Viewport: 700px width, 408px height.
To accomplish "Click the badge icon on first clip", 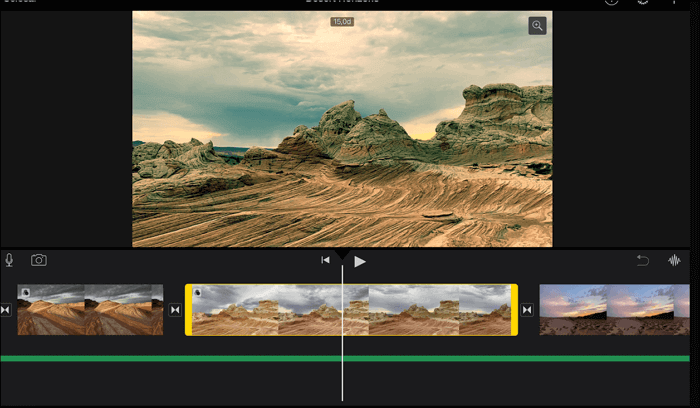I will (x=26, y=293).
